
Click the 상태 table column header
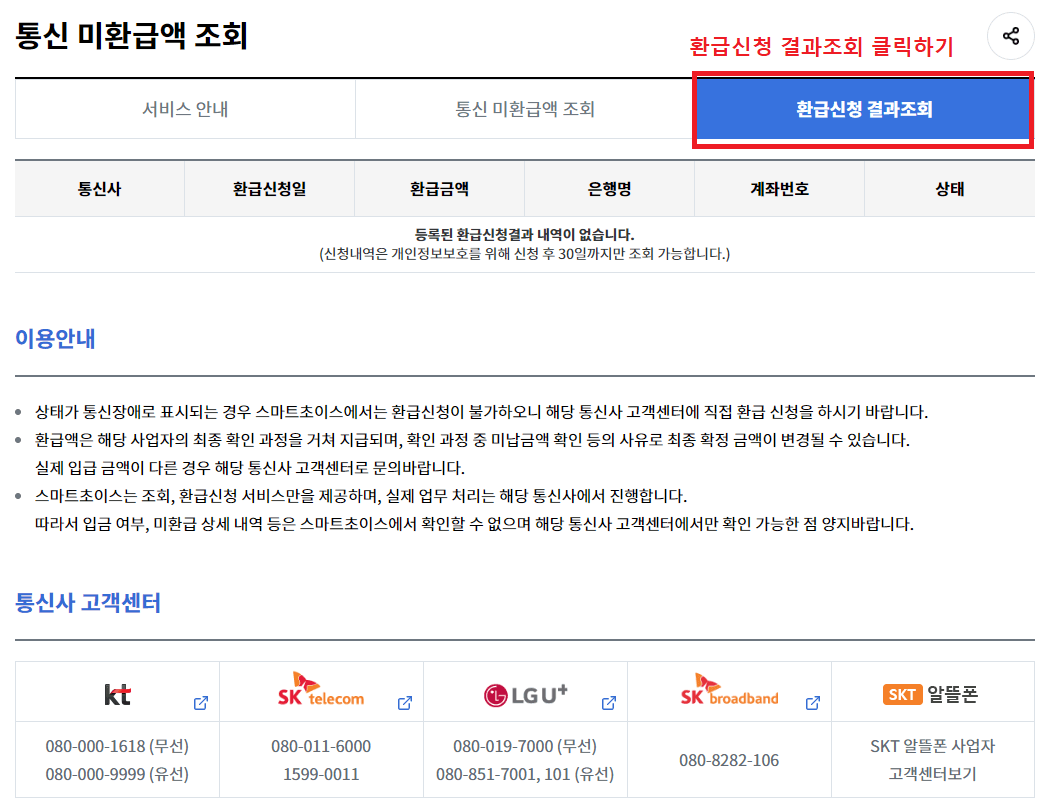[x=948, y=188]
